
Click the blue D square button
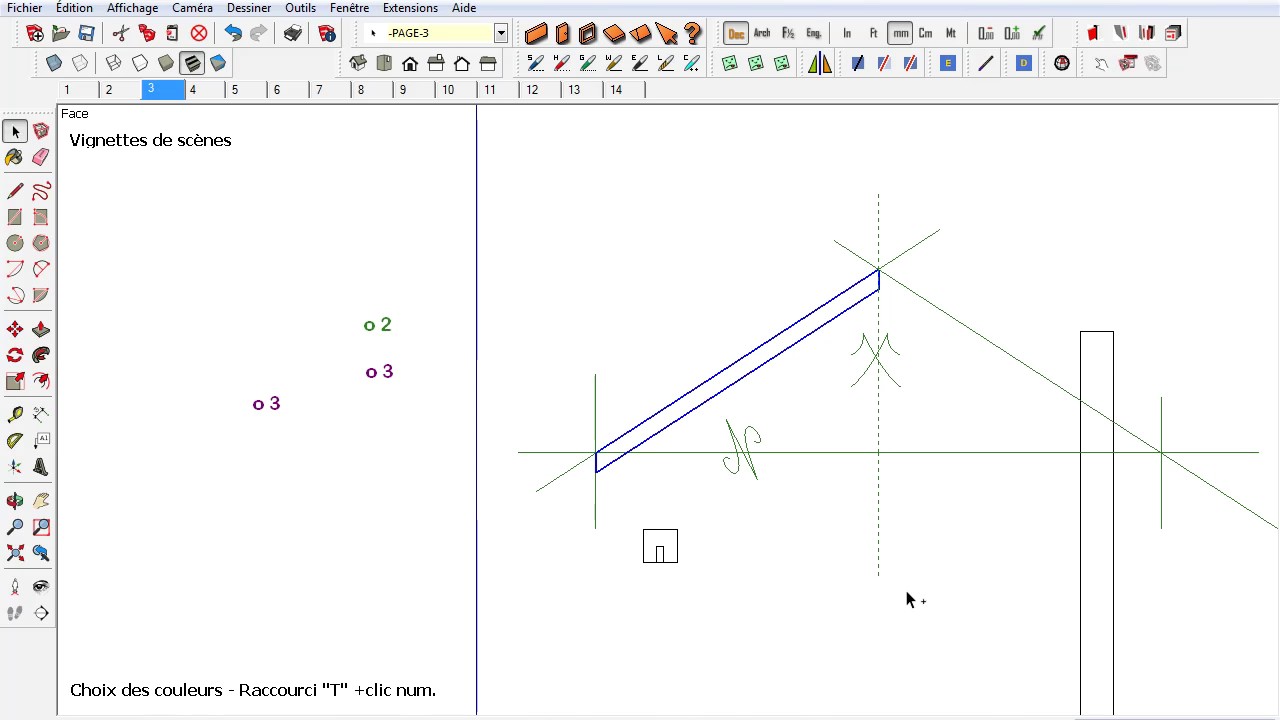point(1023,63)
